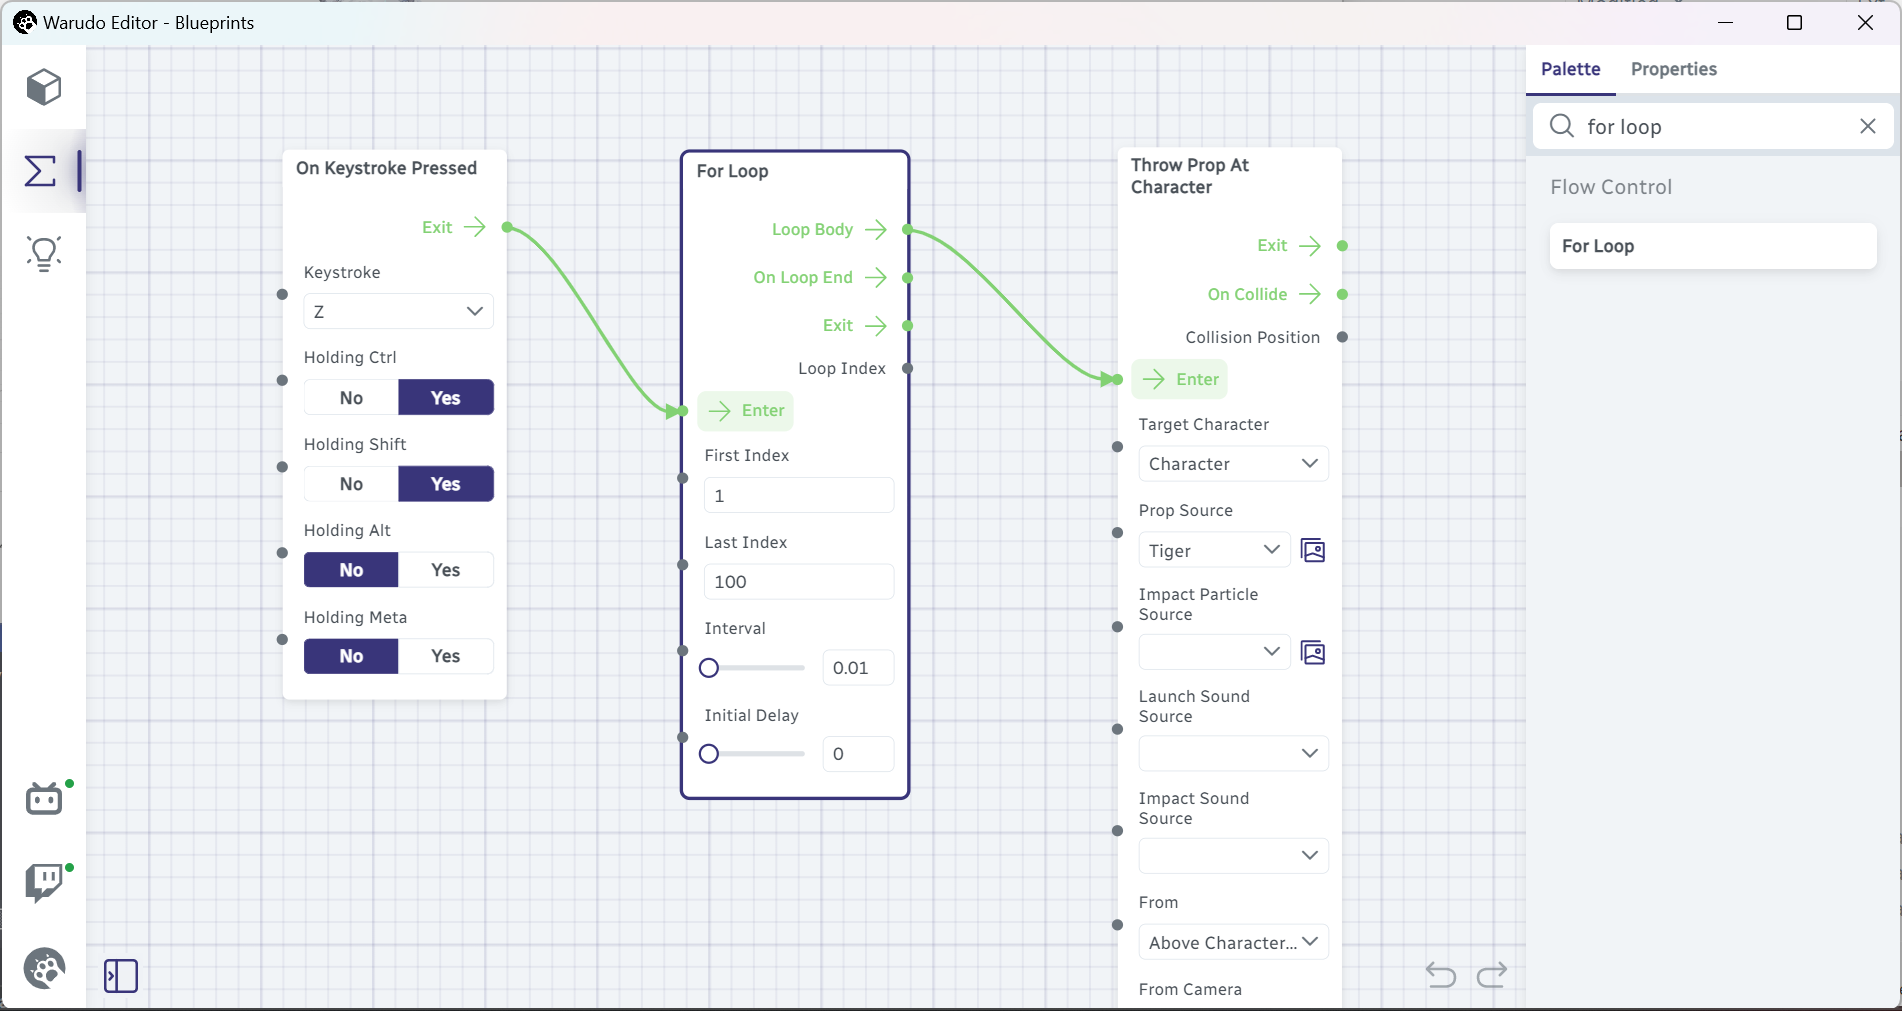The image size is (1902, 1011).
Task: Click the Warudo app logo in title bar
Action: click(25, 22)
